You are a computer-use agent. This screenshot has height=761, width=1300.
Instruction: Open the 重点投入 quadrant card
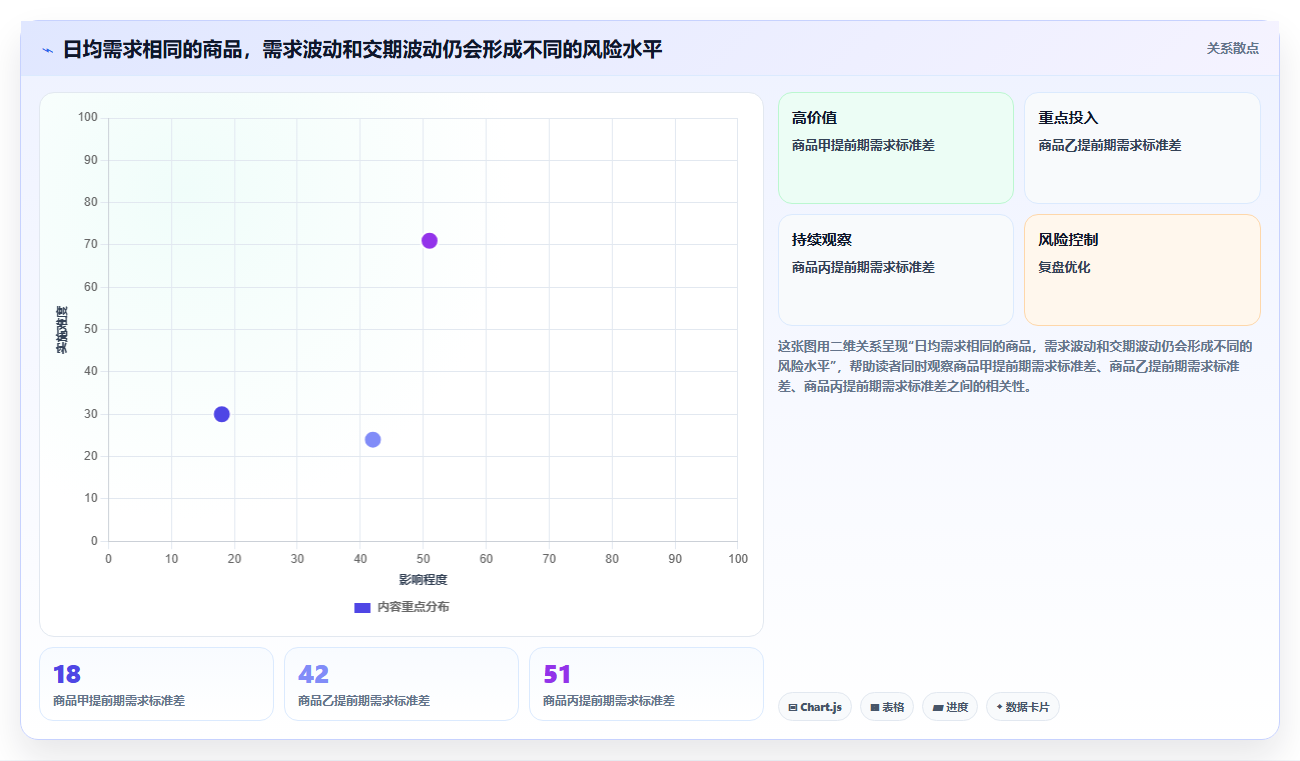coord(1142,148)
